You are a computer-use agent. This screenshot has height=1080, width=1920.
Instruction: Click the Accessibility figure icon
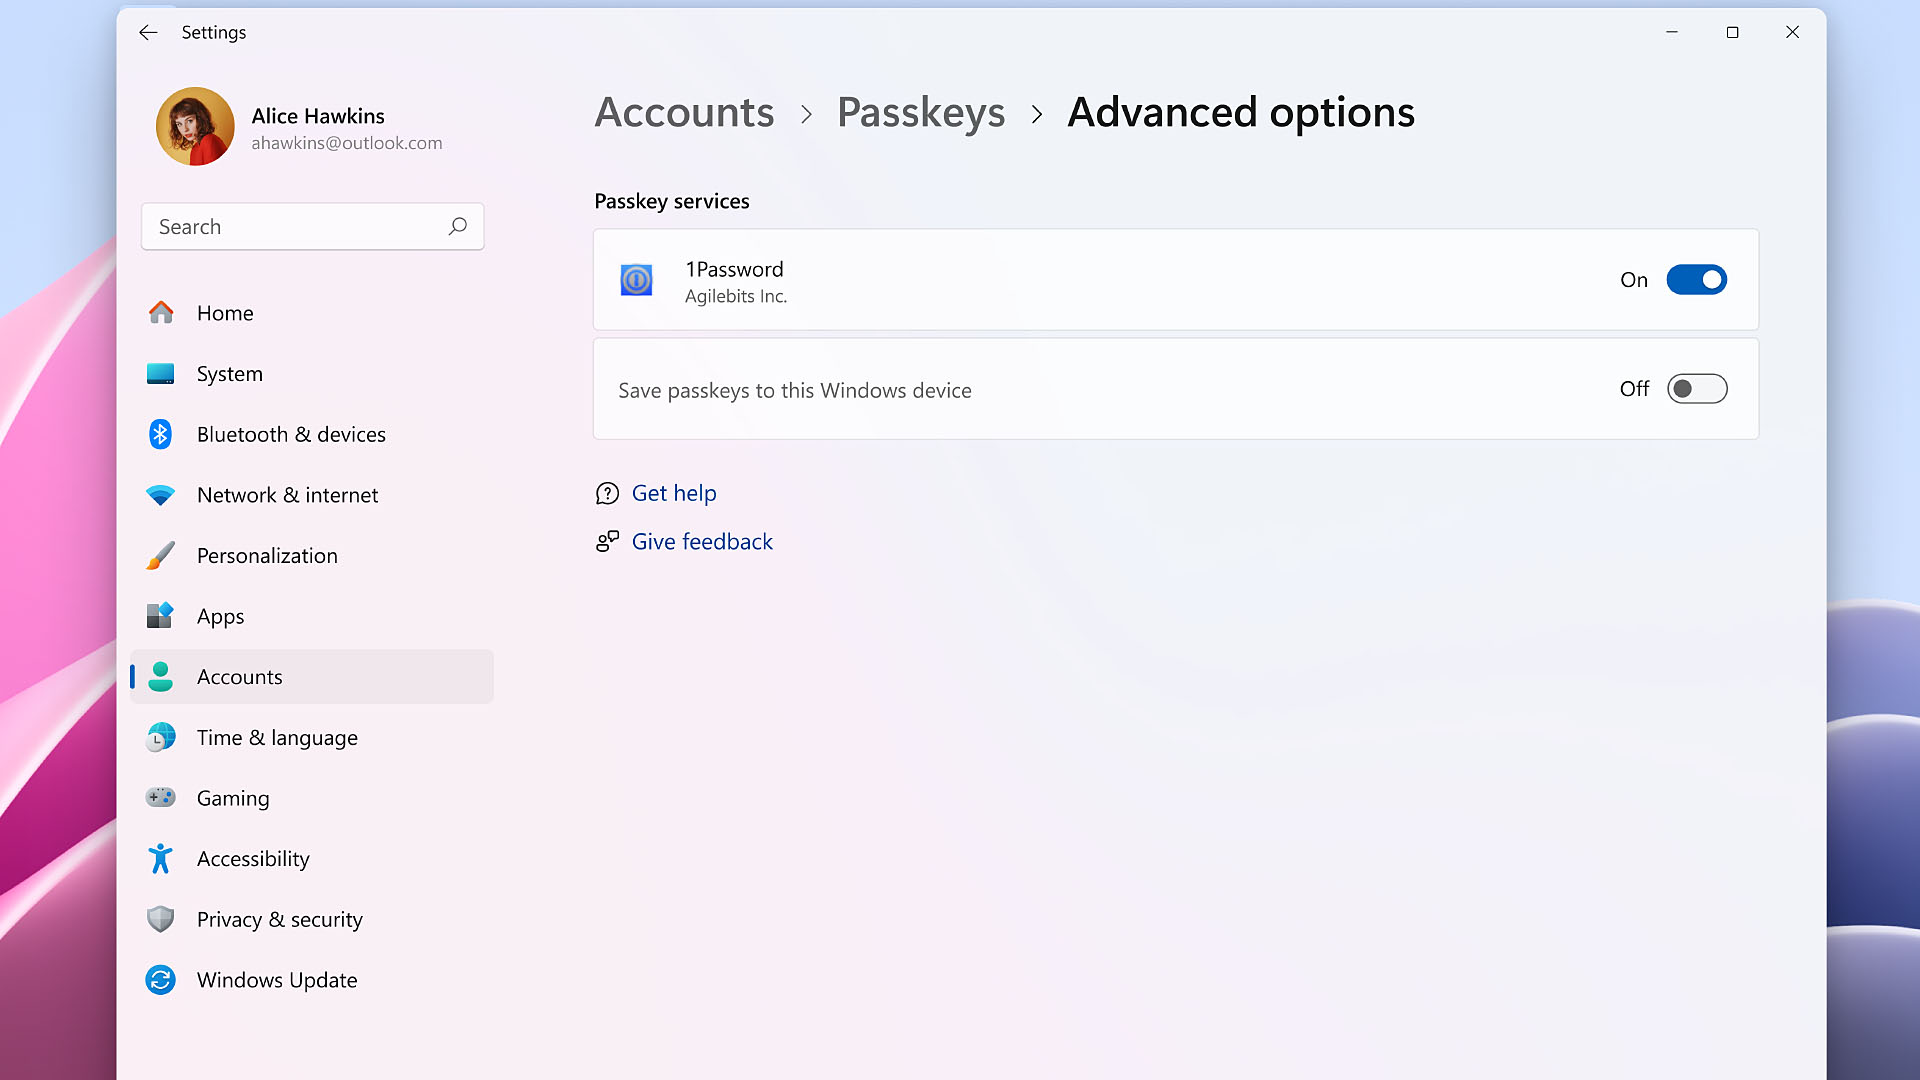tap(160, 858)
